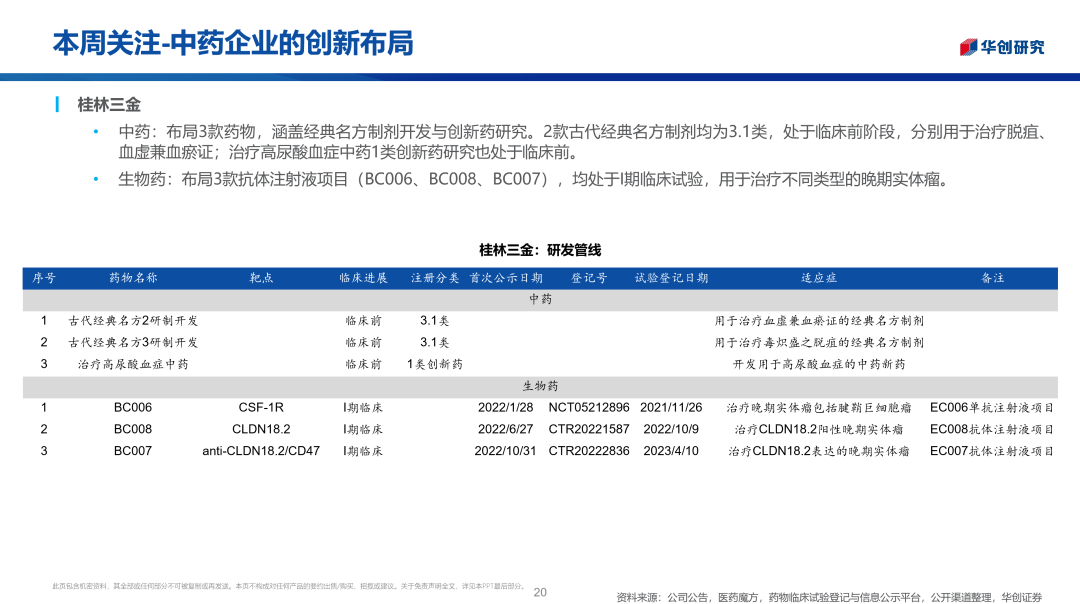This screenshot has height=604, width=1080.
Task: Select cell 古代经典名方3研制开发
Action: [x=133, y=342]
